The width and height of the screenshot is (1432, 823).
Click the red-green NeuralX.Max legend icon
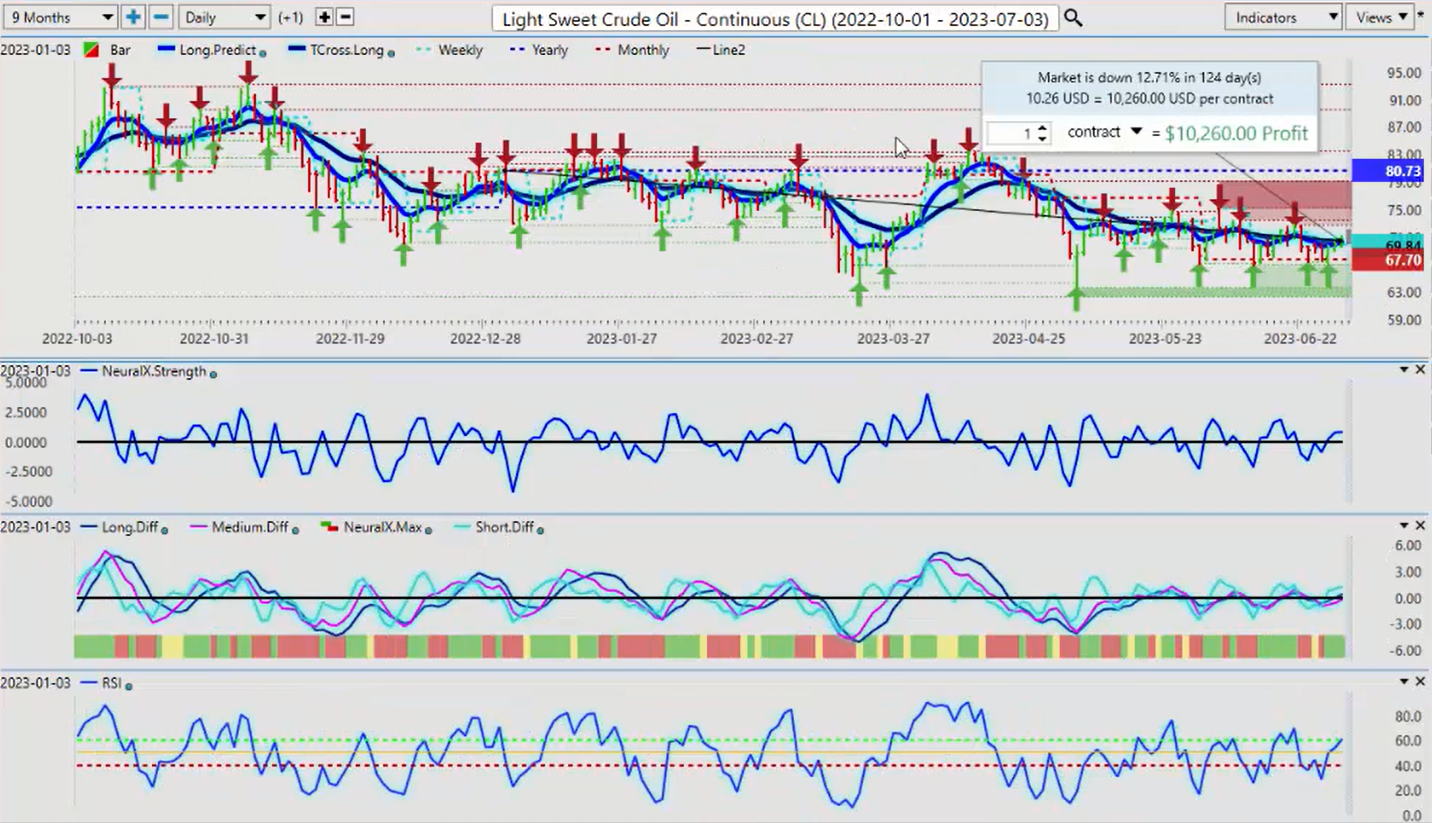pos(329,527)
